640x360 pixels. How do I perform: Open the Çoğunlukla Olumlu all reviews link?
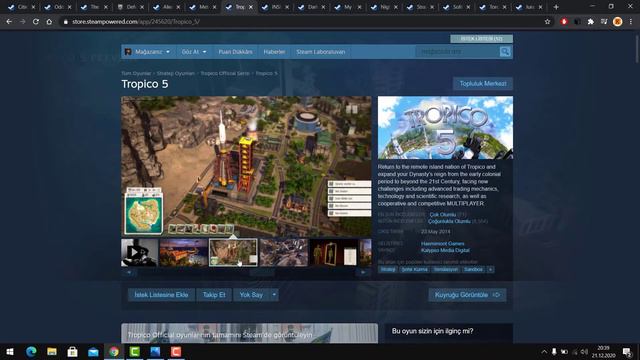click(x=449, y=221)
